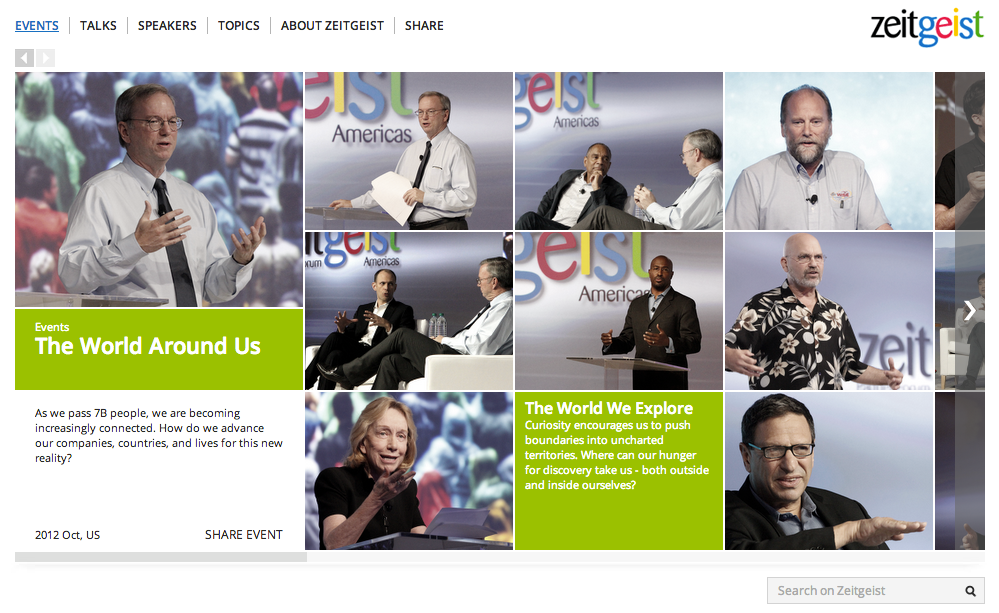Click the Zeitgeist logo

point(926,27)
